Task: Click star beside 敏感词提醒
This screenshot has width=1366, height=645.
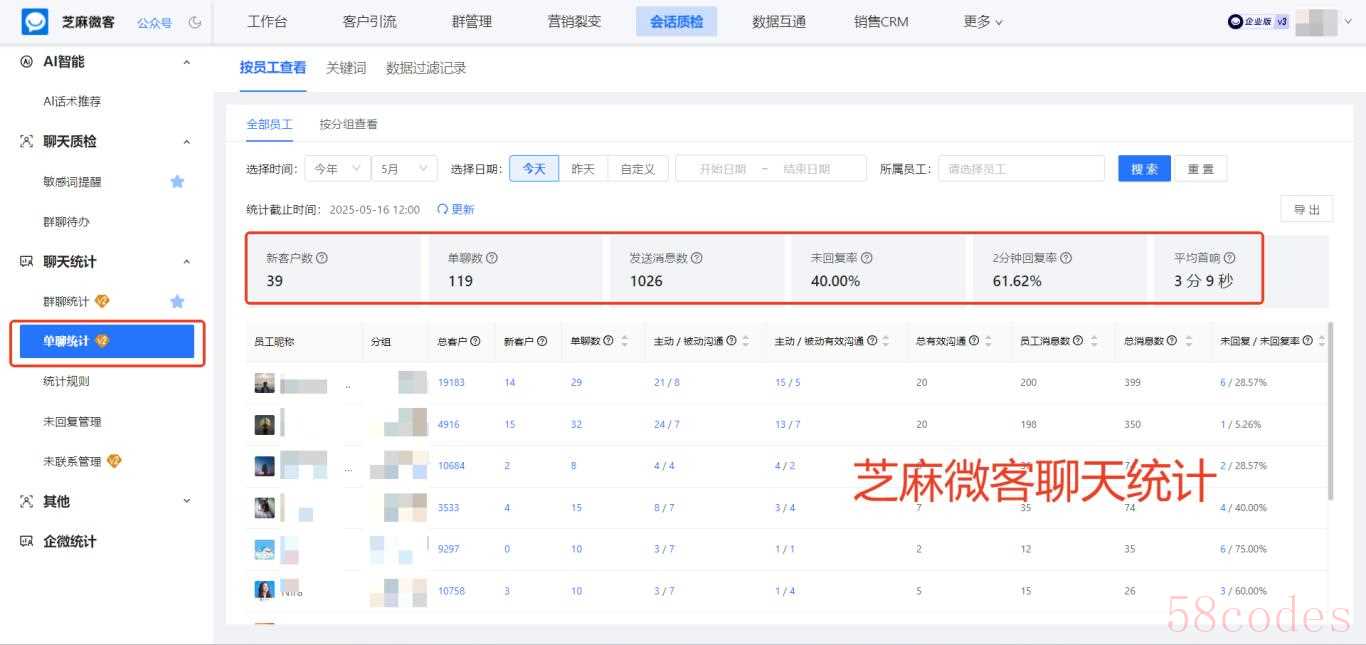Action: [x=177, y=181]
